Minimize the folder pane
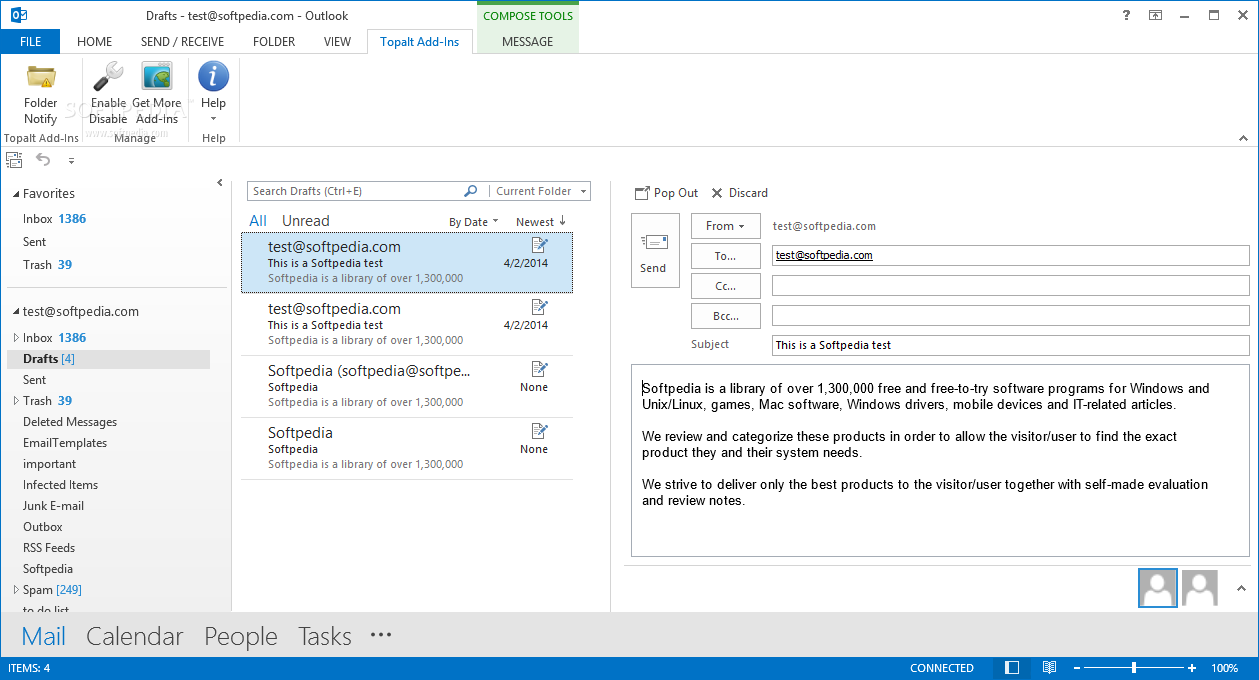Image resolution: width=1259 pixels, height=680 pixels. [220, 183]
